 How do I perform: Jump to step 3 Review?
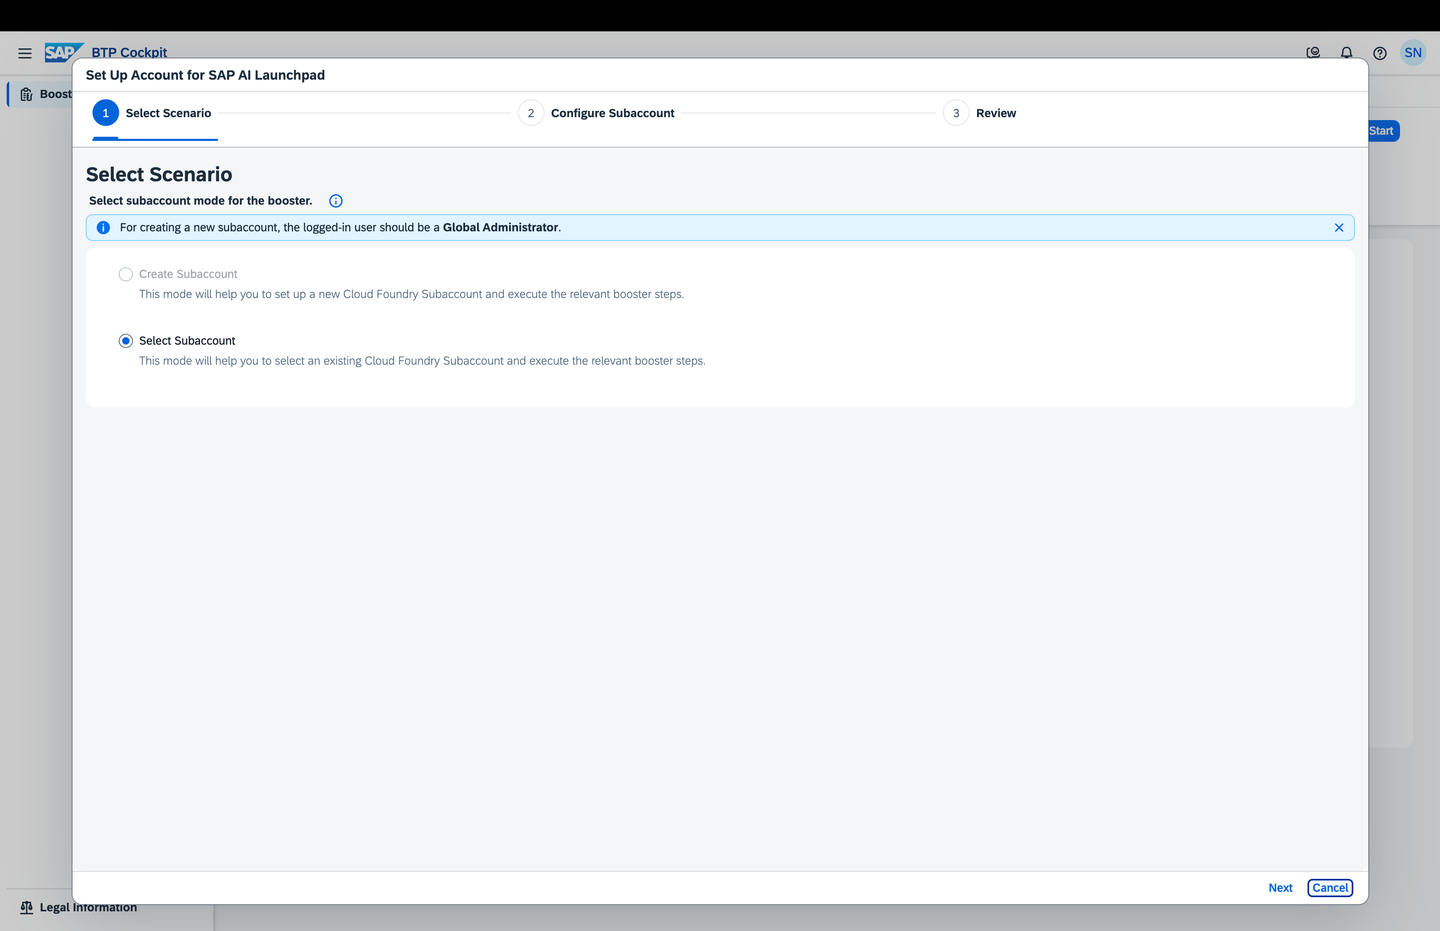[980, 113]
